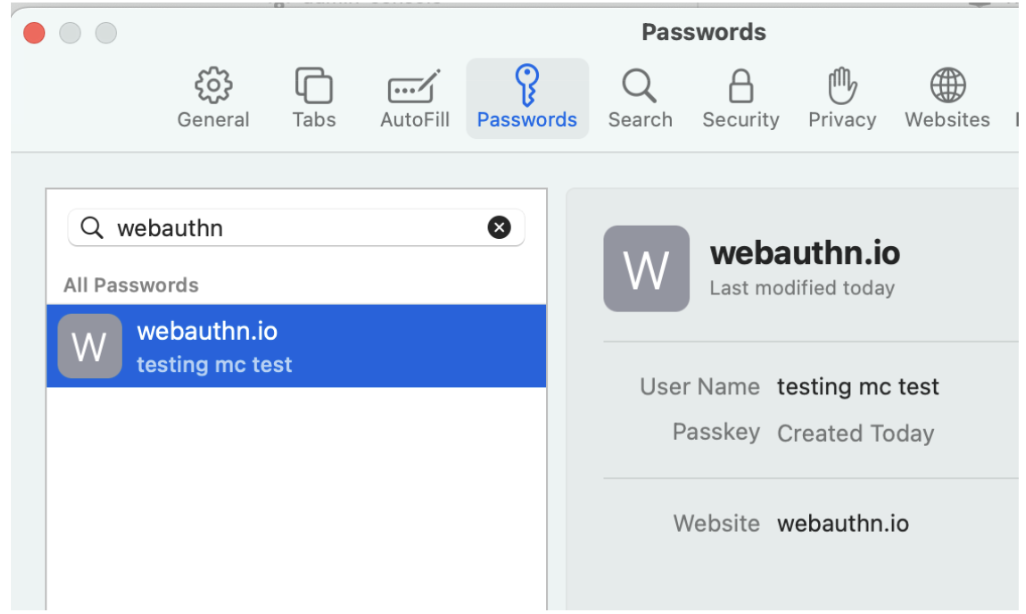1026x614 pixels.
Task: Click the 'Passkey' field label
Action: 716,432
